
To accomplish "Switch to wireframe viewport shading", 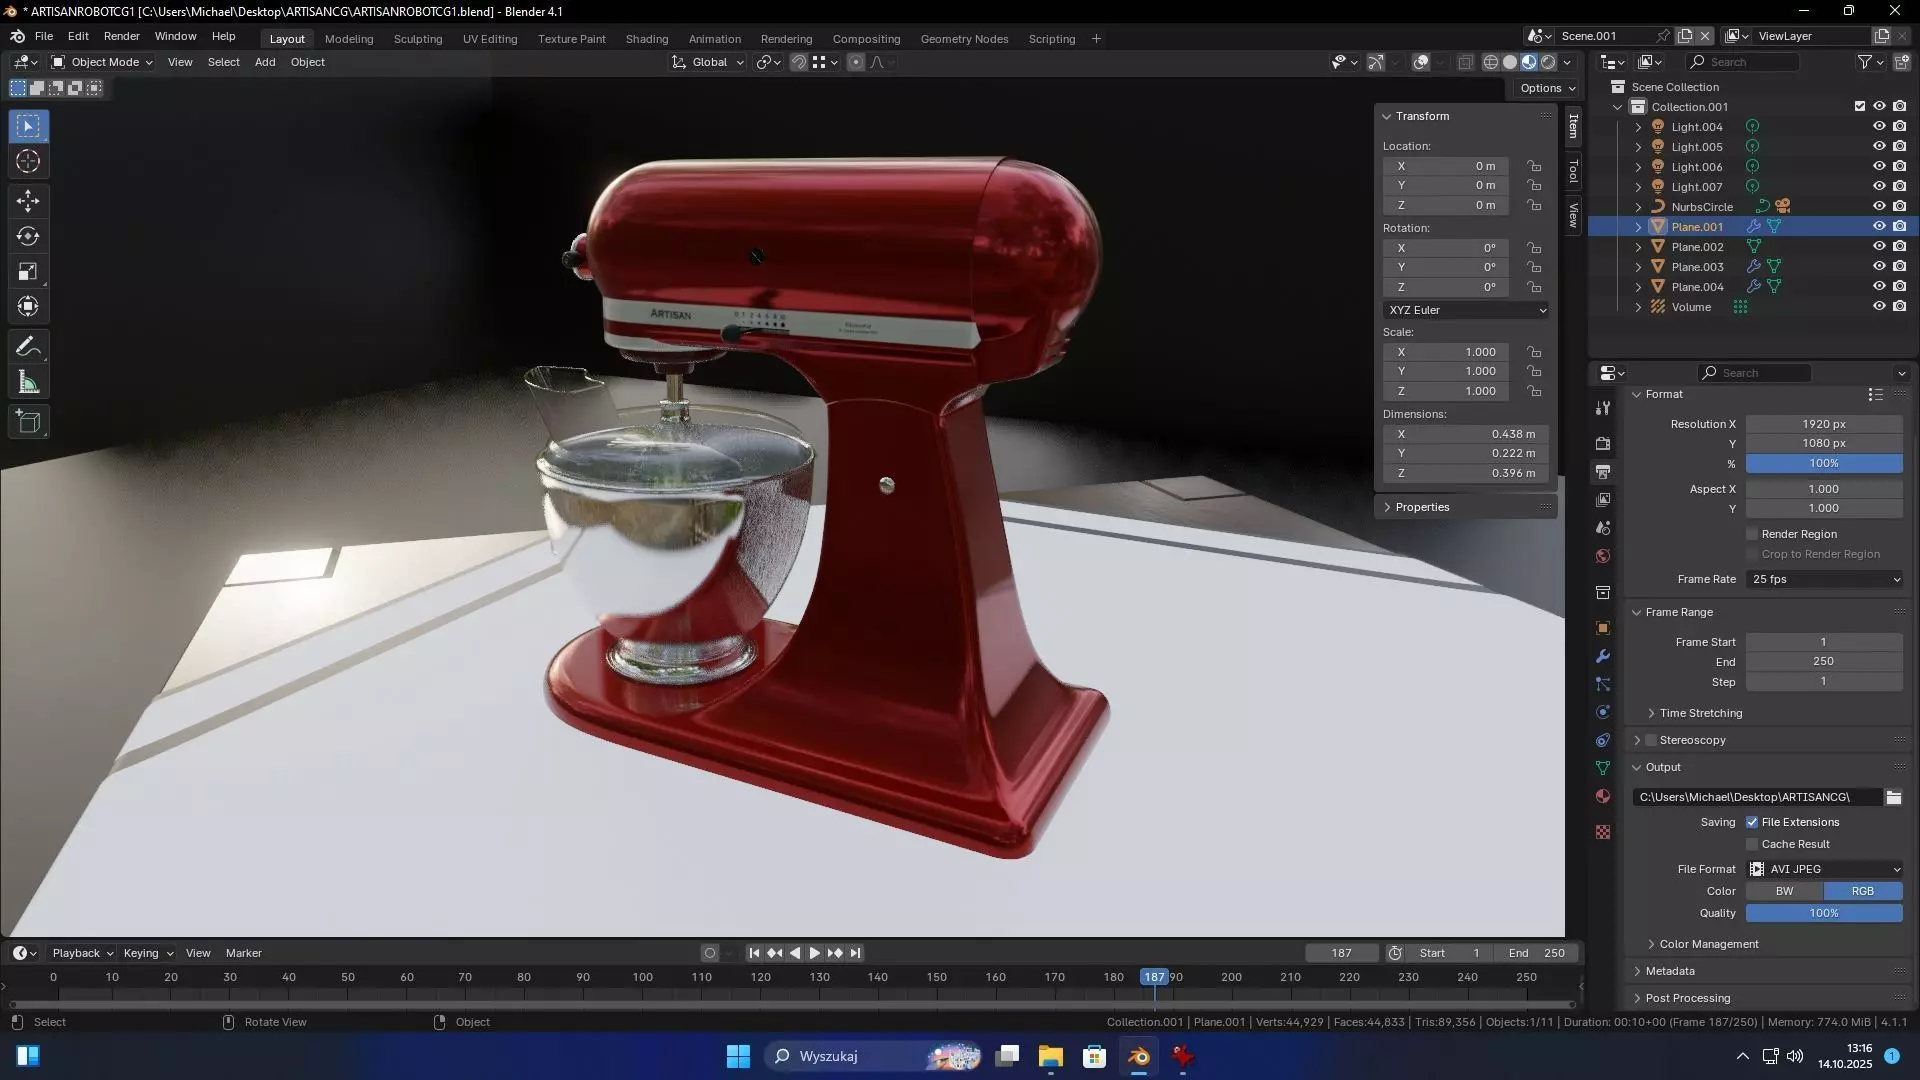I will [1491, 62].
